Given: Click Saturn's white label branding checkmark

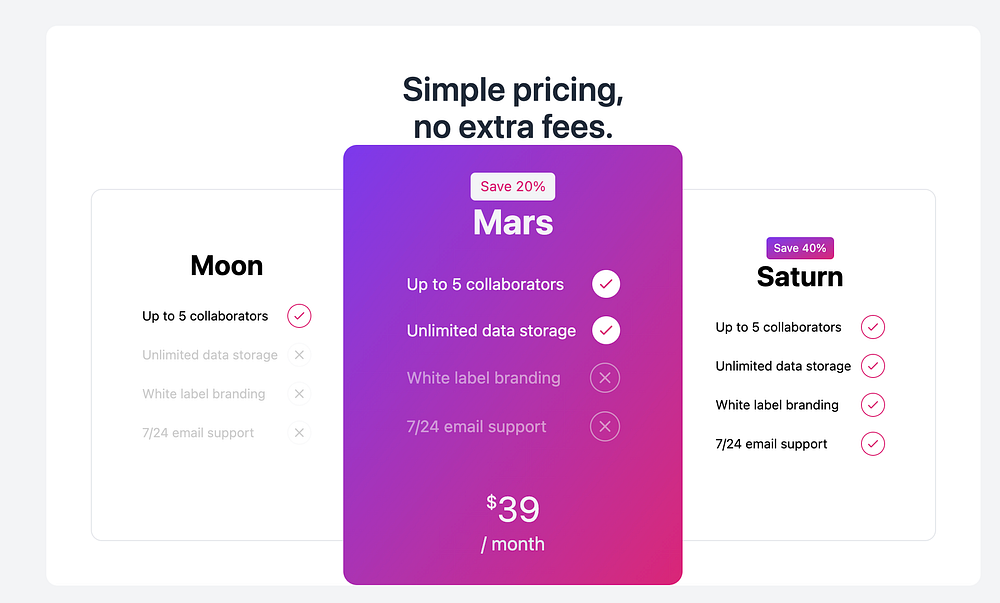Looking at the screenshot, I should pyautogui.click(x=873, y=405).
